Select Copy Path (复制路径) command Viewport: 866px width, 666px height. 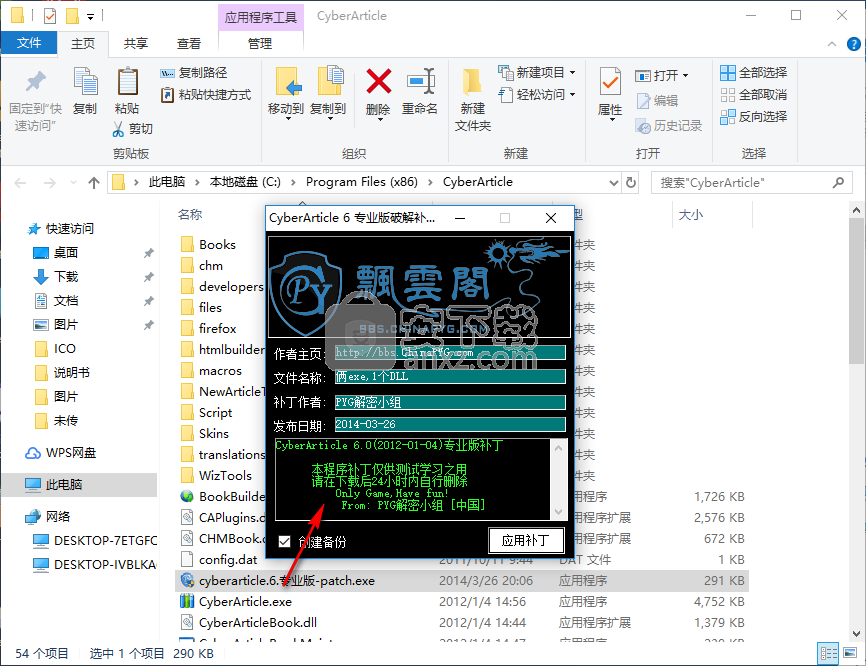click(x=194, y=73)
